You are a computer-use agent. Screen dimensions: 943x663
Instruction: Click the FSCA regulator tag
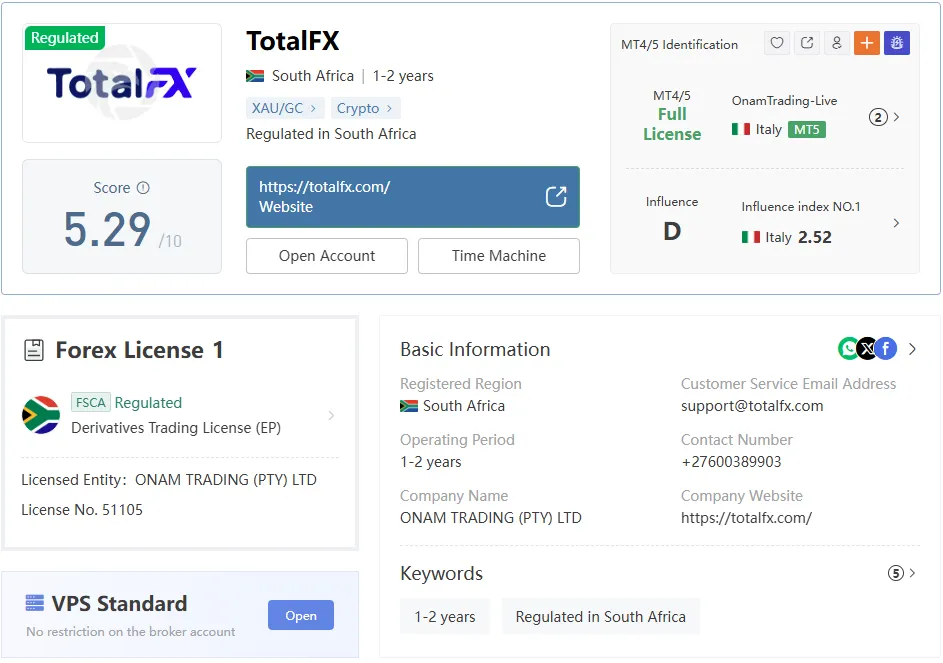pyautogui.click(x=91, y=402)
